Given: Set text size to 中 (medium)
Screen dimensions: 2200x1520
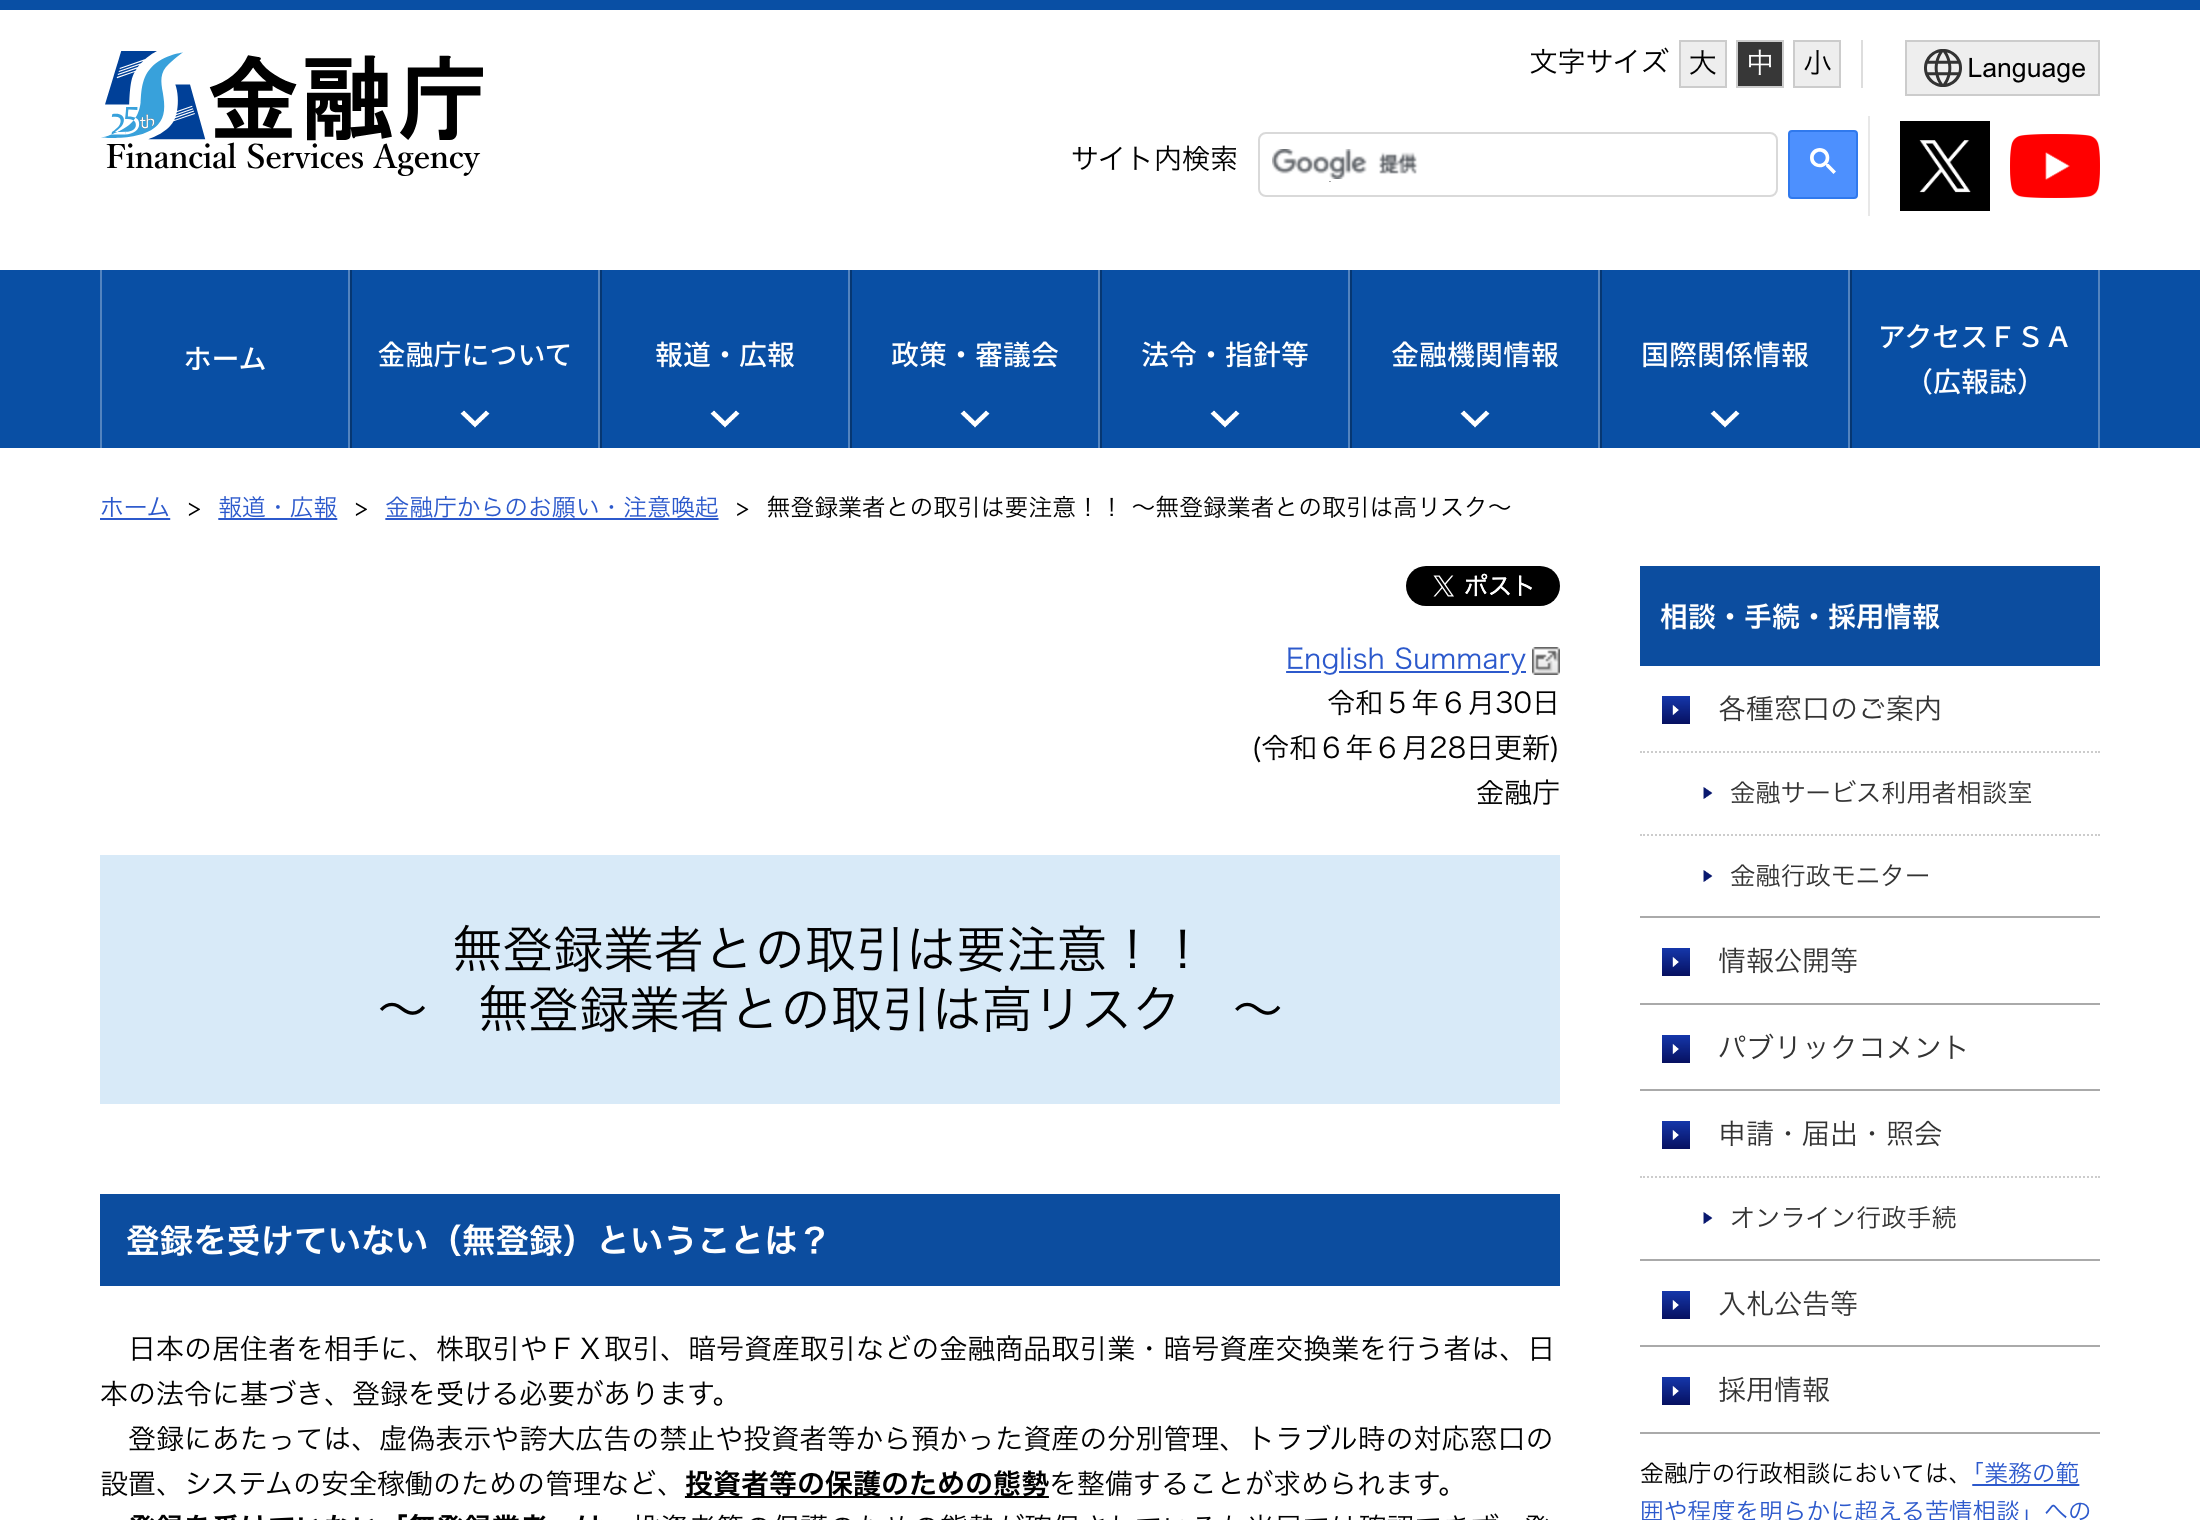Looking at the screenshot, I should pos(1760,64).
